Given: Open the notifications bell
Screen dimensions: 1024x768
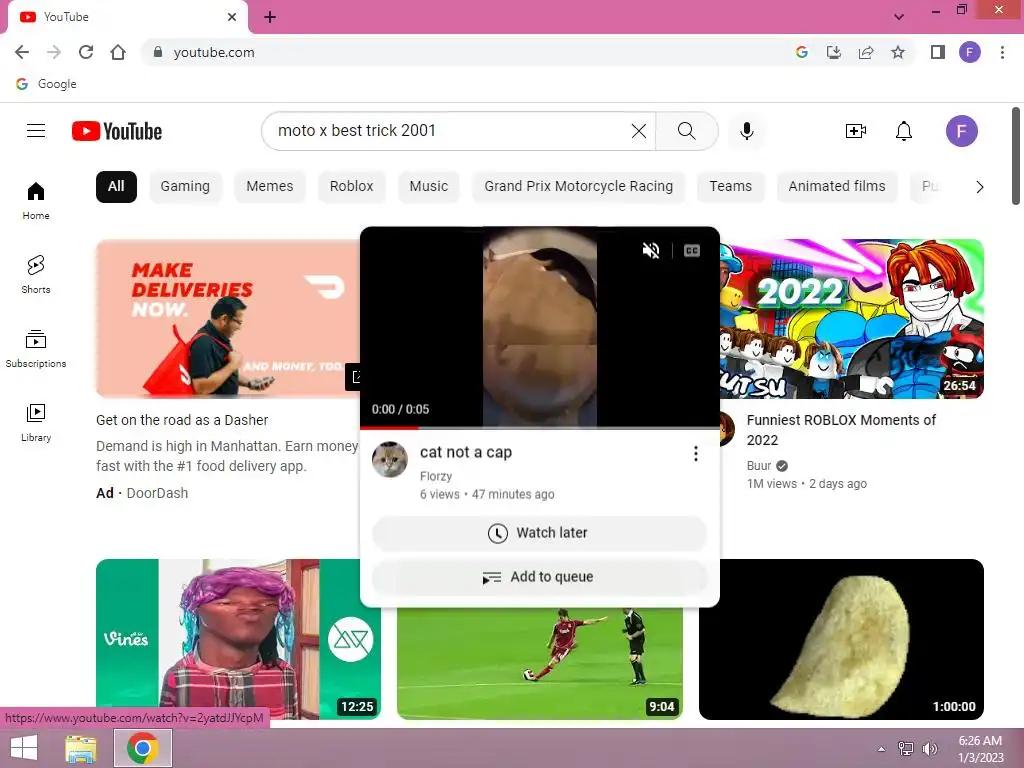Looking at the screenshot, I should [903, 131].
